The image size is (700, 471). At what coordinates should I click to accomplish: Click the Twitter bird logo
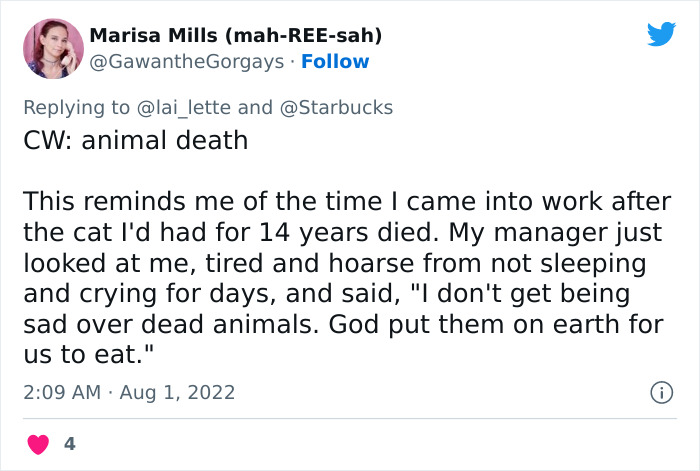tap(661, 34)
